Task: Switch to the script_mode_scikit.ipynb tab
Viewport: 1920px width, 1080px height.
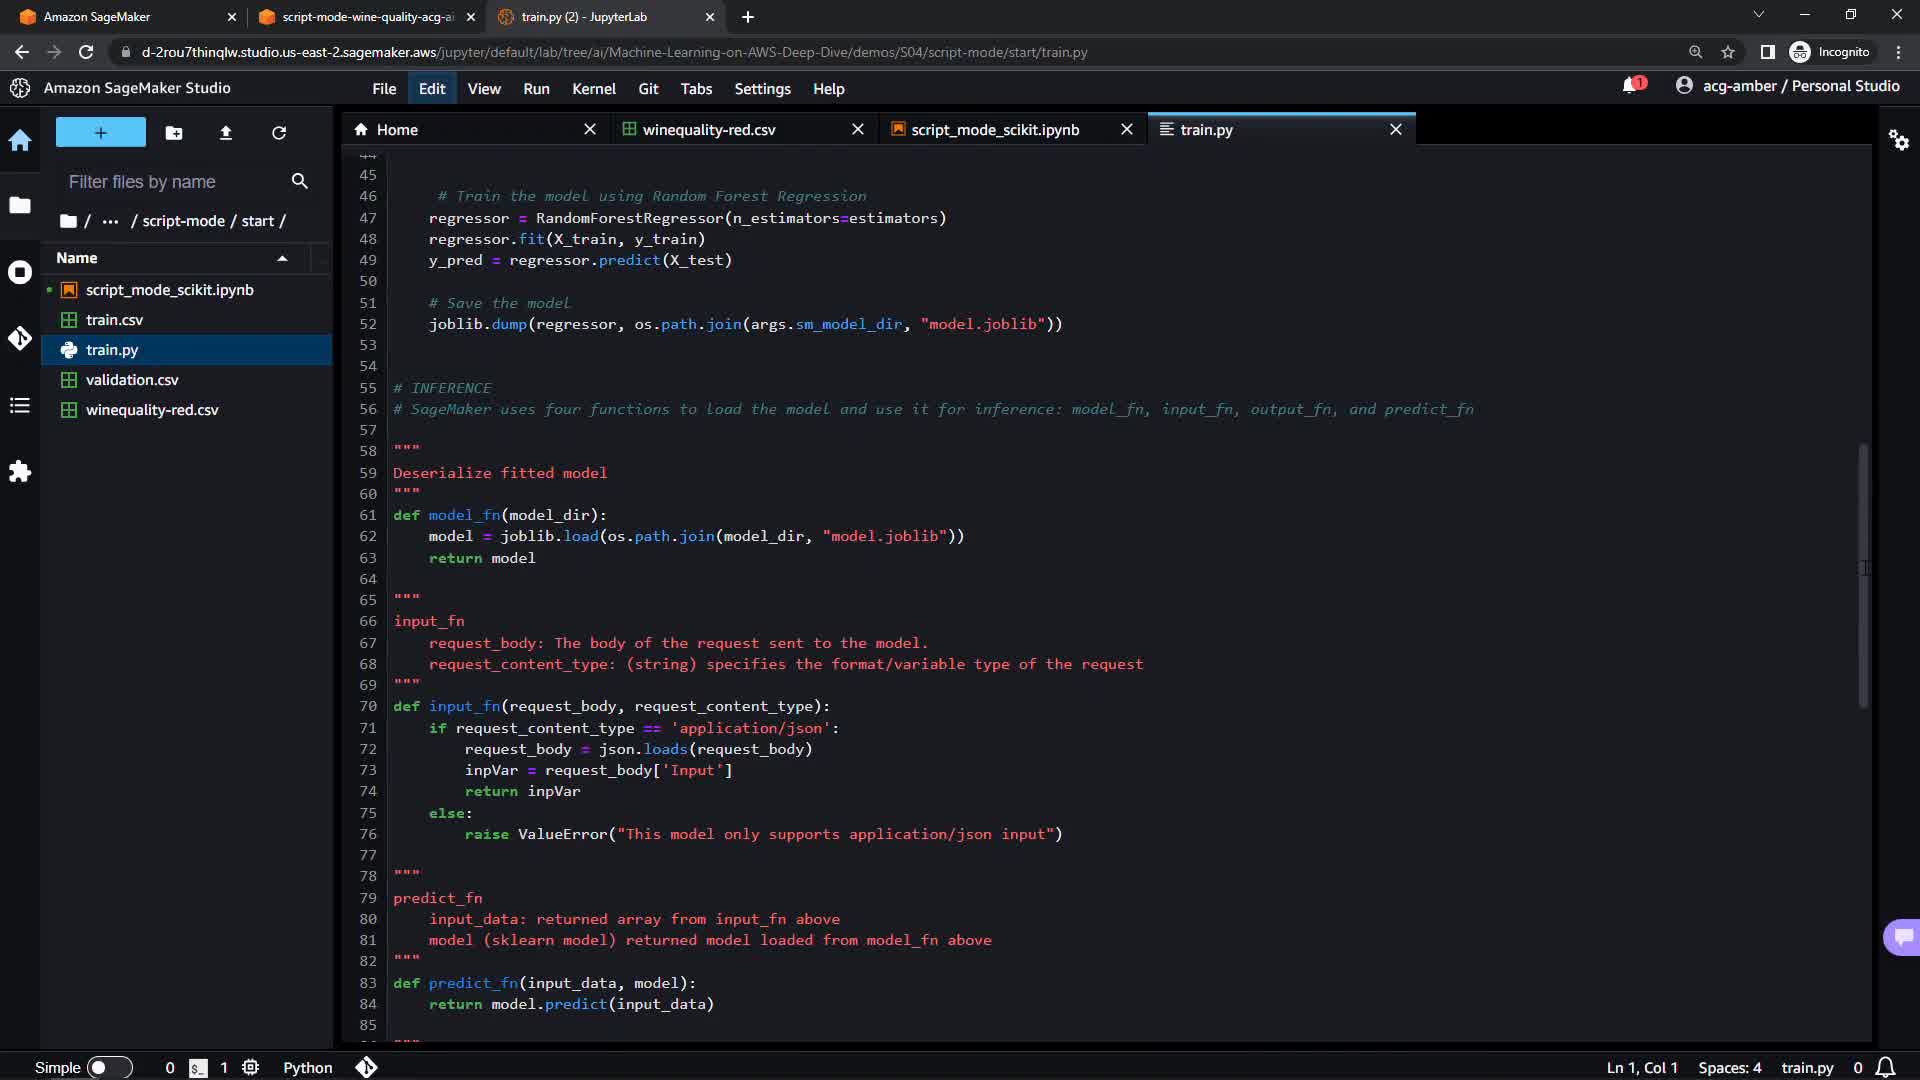Action: click(994, 130)
